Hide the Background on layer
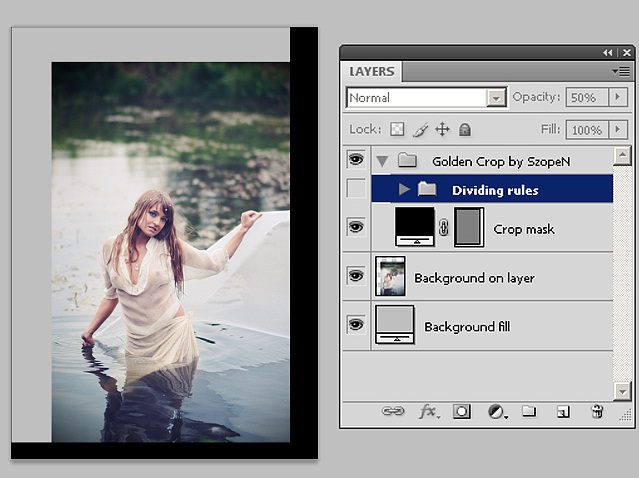 tap(356, 276)
